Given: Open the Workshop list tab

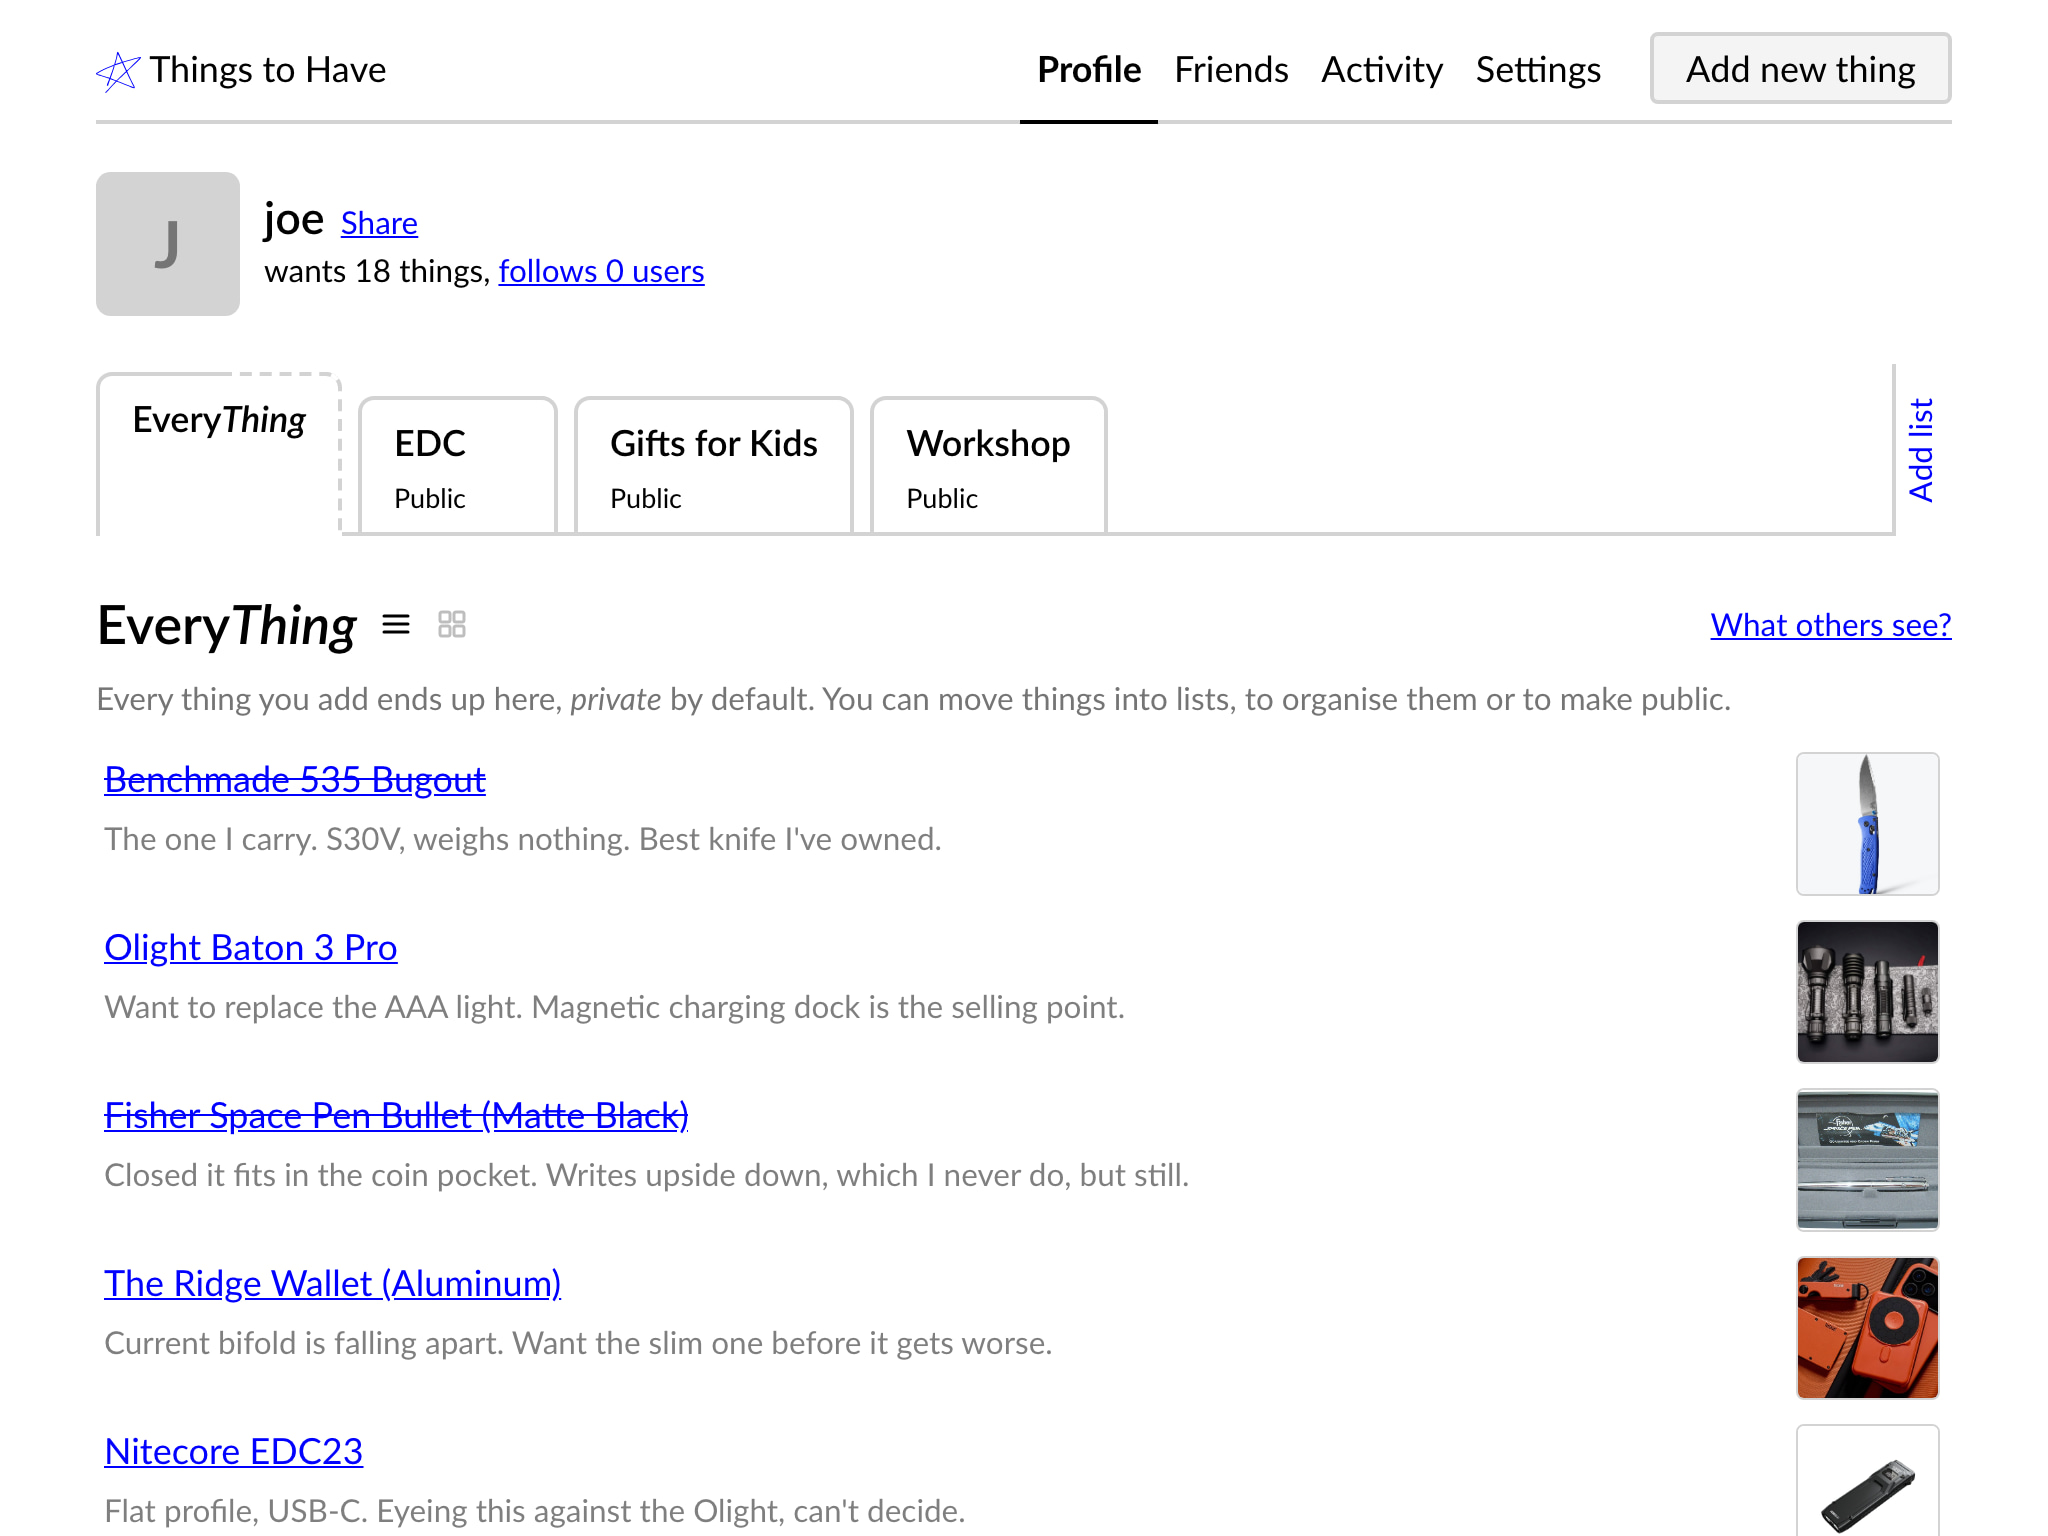Looking at the screenshot, I should point(988,466).
